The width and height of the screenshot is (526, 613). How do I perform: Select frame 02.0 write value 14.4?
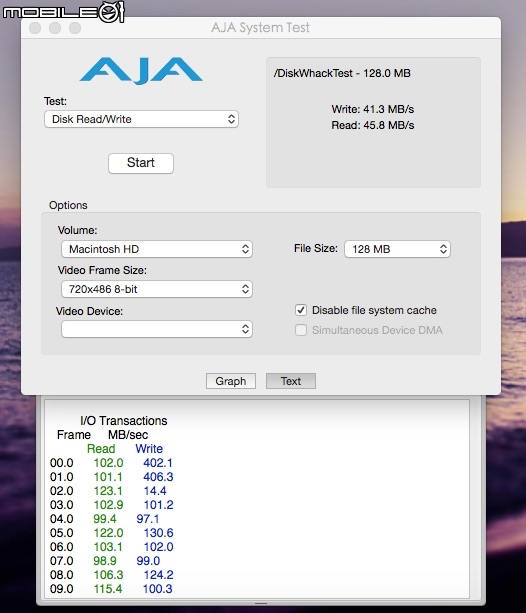click(155, 491)
